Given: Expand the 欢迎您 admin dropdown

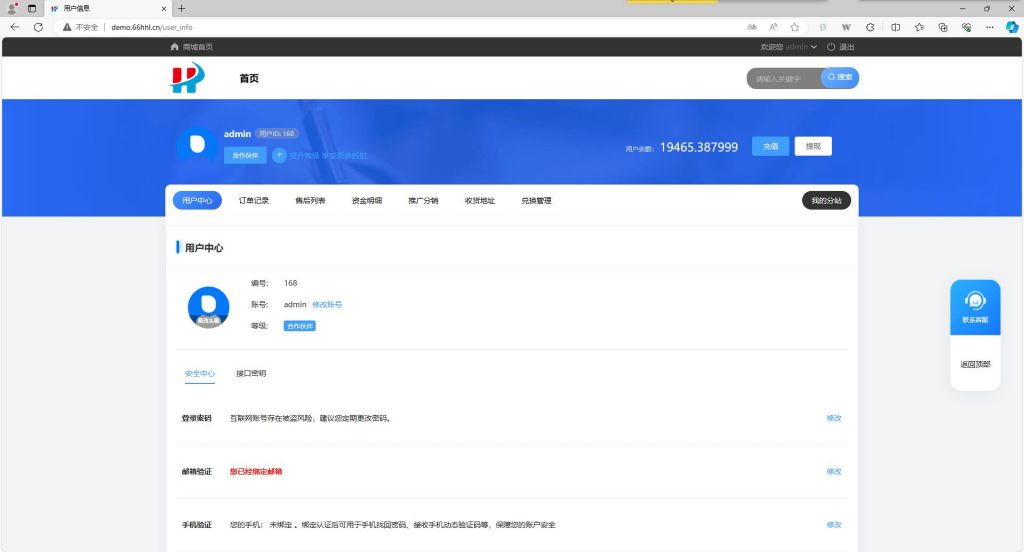Looking at the screenshot, I should (x=788, y=47).
